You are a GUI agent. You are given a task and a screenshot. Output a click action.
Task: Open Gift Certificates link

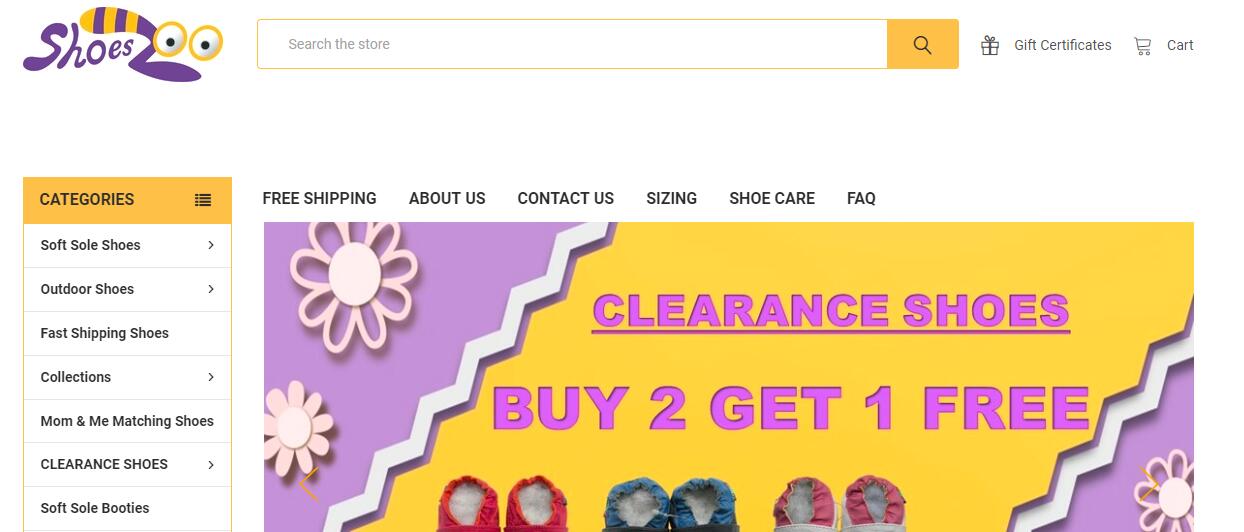click(1062, 45)
